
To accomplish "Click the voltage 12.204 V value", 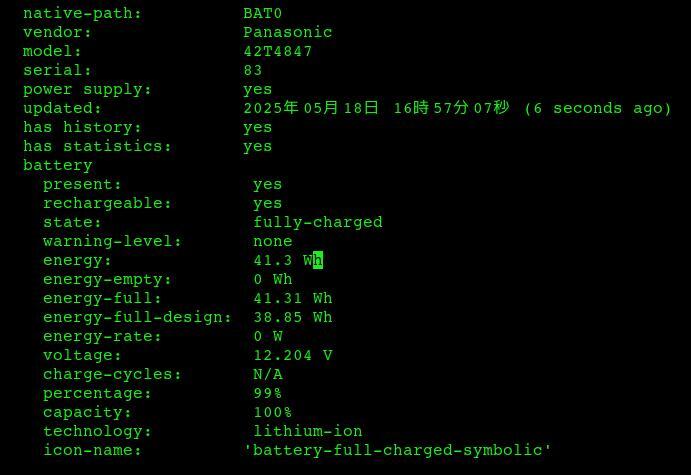I will [x=293, y=355].
